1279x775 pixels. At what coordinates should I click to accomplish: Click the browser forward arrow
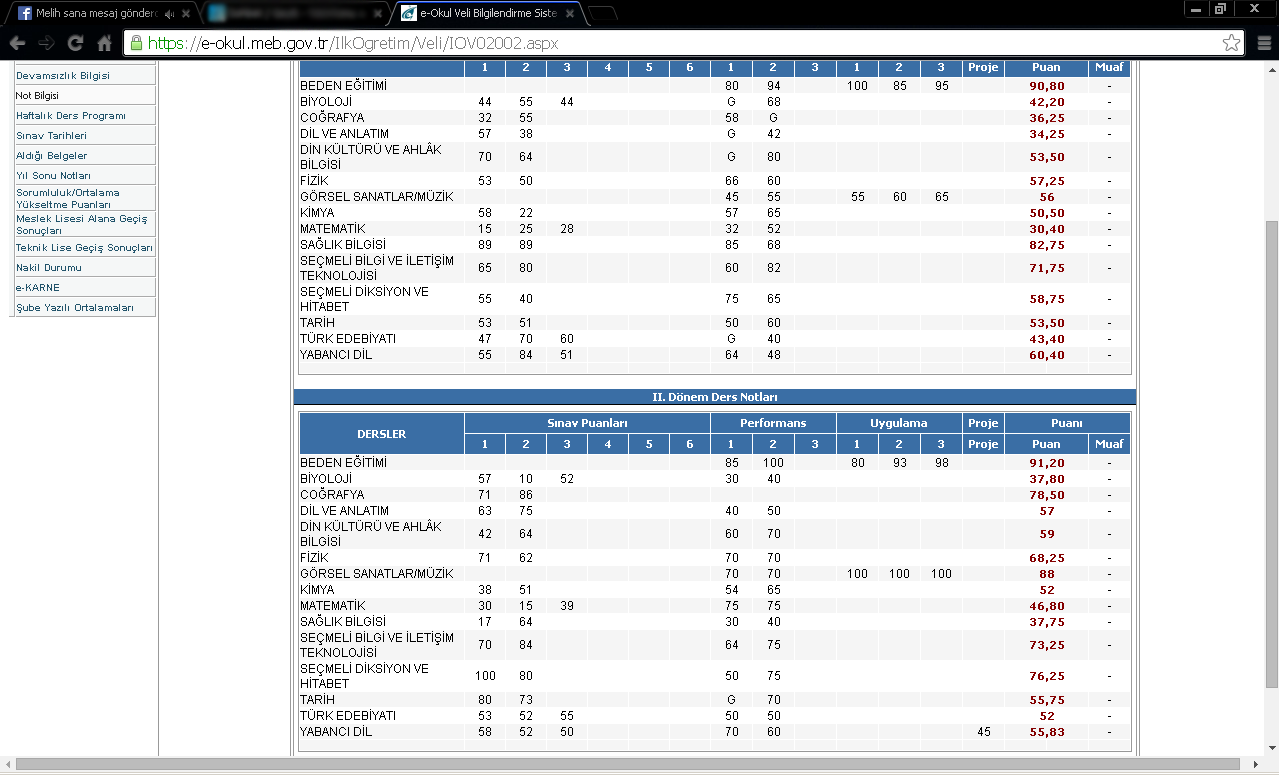pyautogui.click(x=46, y=43)
